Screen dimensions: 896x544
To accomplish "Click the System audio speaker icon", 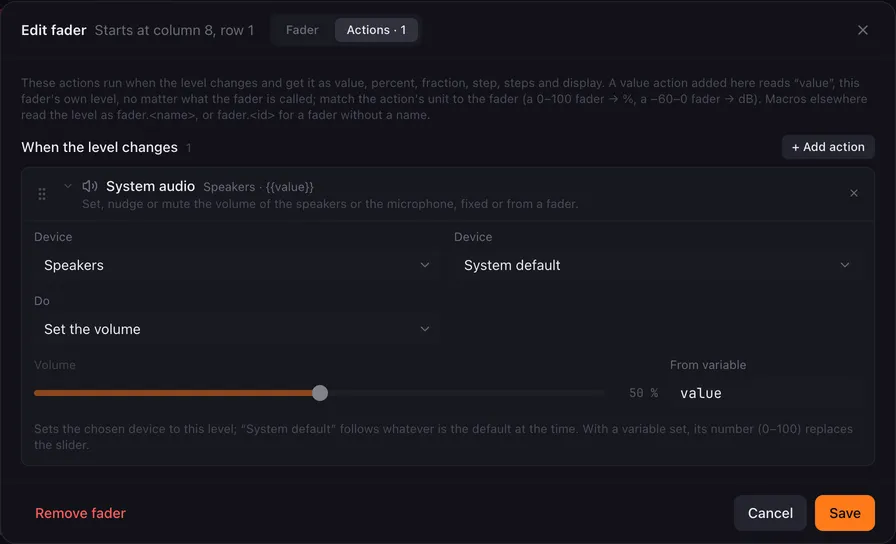I will pos(90,186).
